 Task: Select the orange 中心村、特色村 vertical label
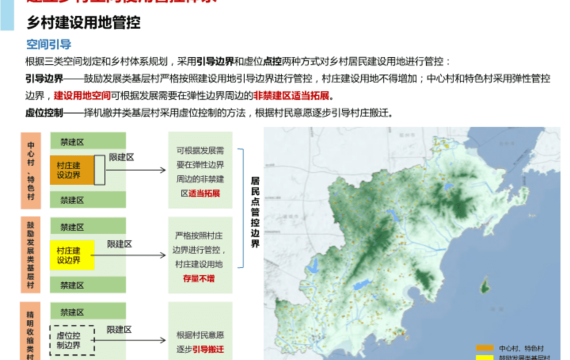[x=31, y=171]
